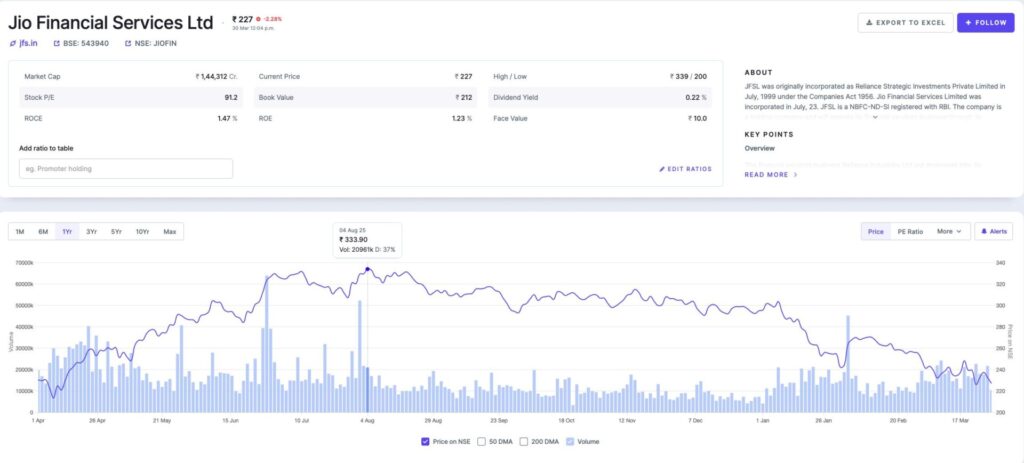The image size is (1024, 463).
Task: Switch chart to PE Ratio tab
Action: coord(909,231)
